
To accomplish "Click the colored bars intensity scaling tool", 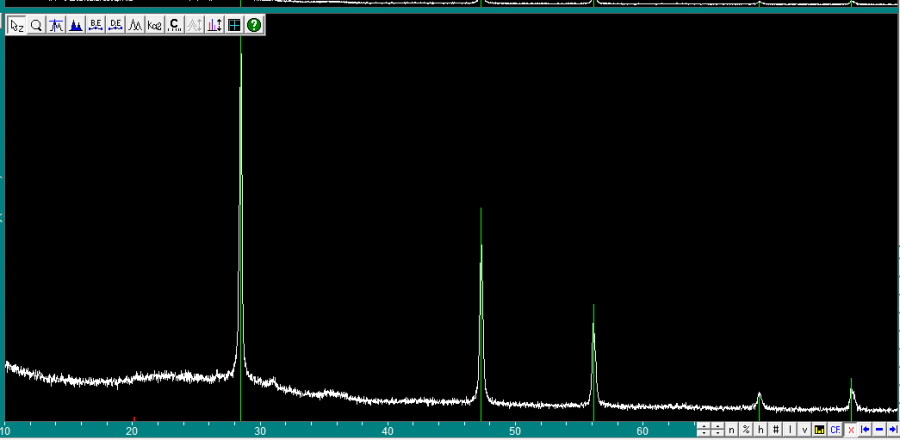I will pyautogui.click(x=214, y=25).
